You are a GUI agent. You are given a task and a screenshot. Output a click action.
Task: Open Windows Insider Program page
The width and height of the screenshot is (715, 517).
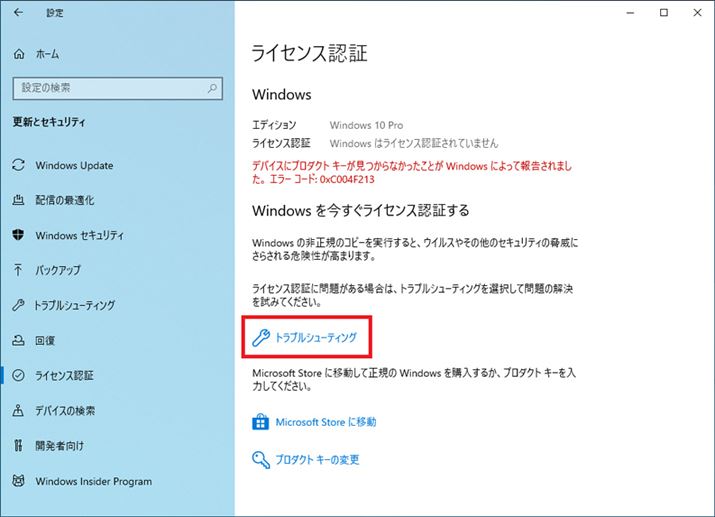pos(94,481)
